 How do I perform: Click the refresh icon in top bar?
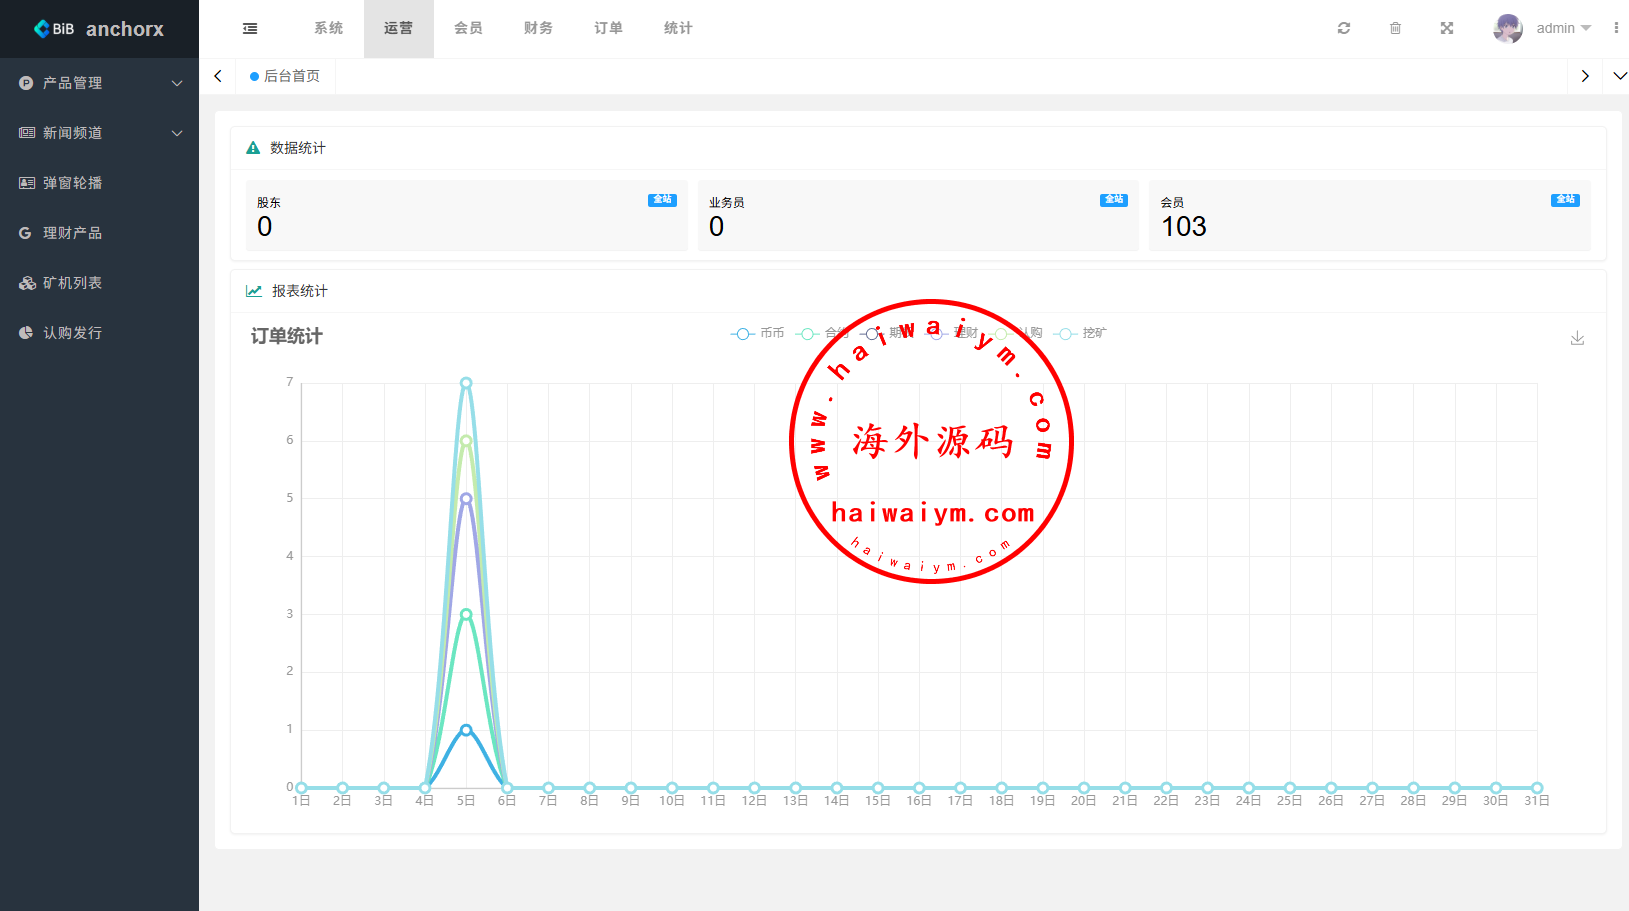[x=1344, y=29]
